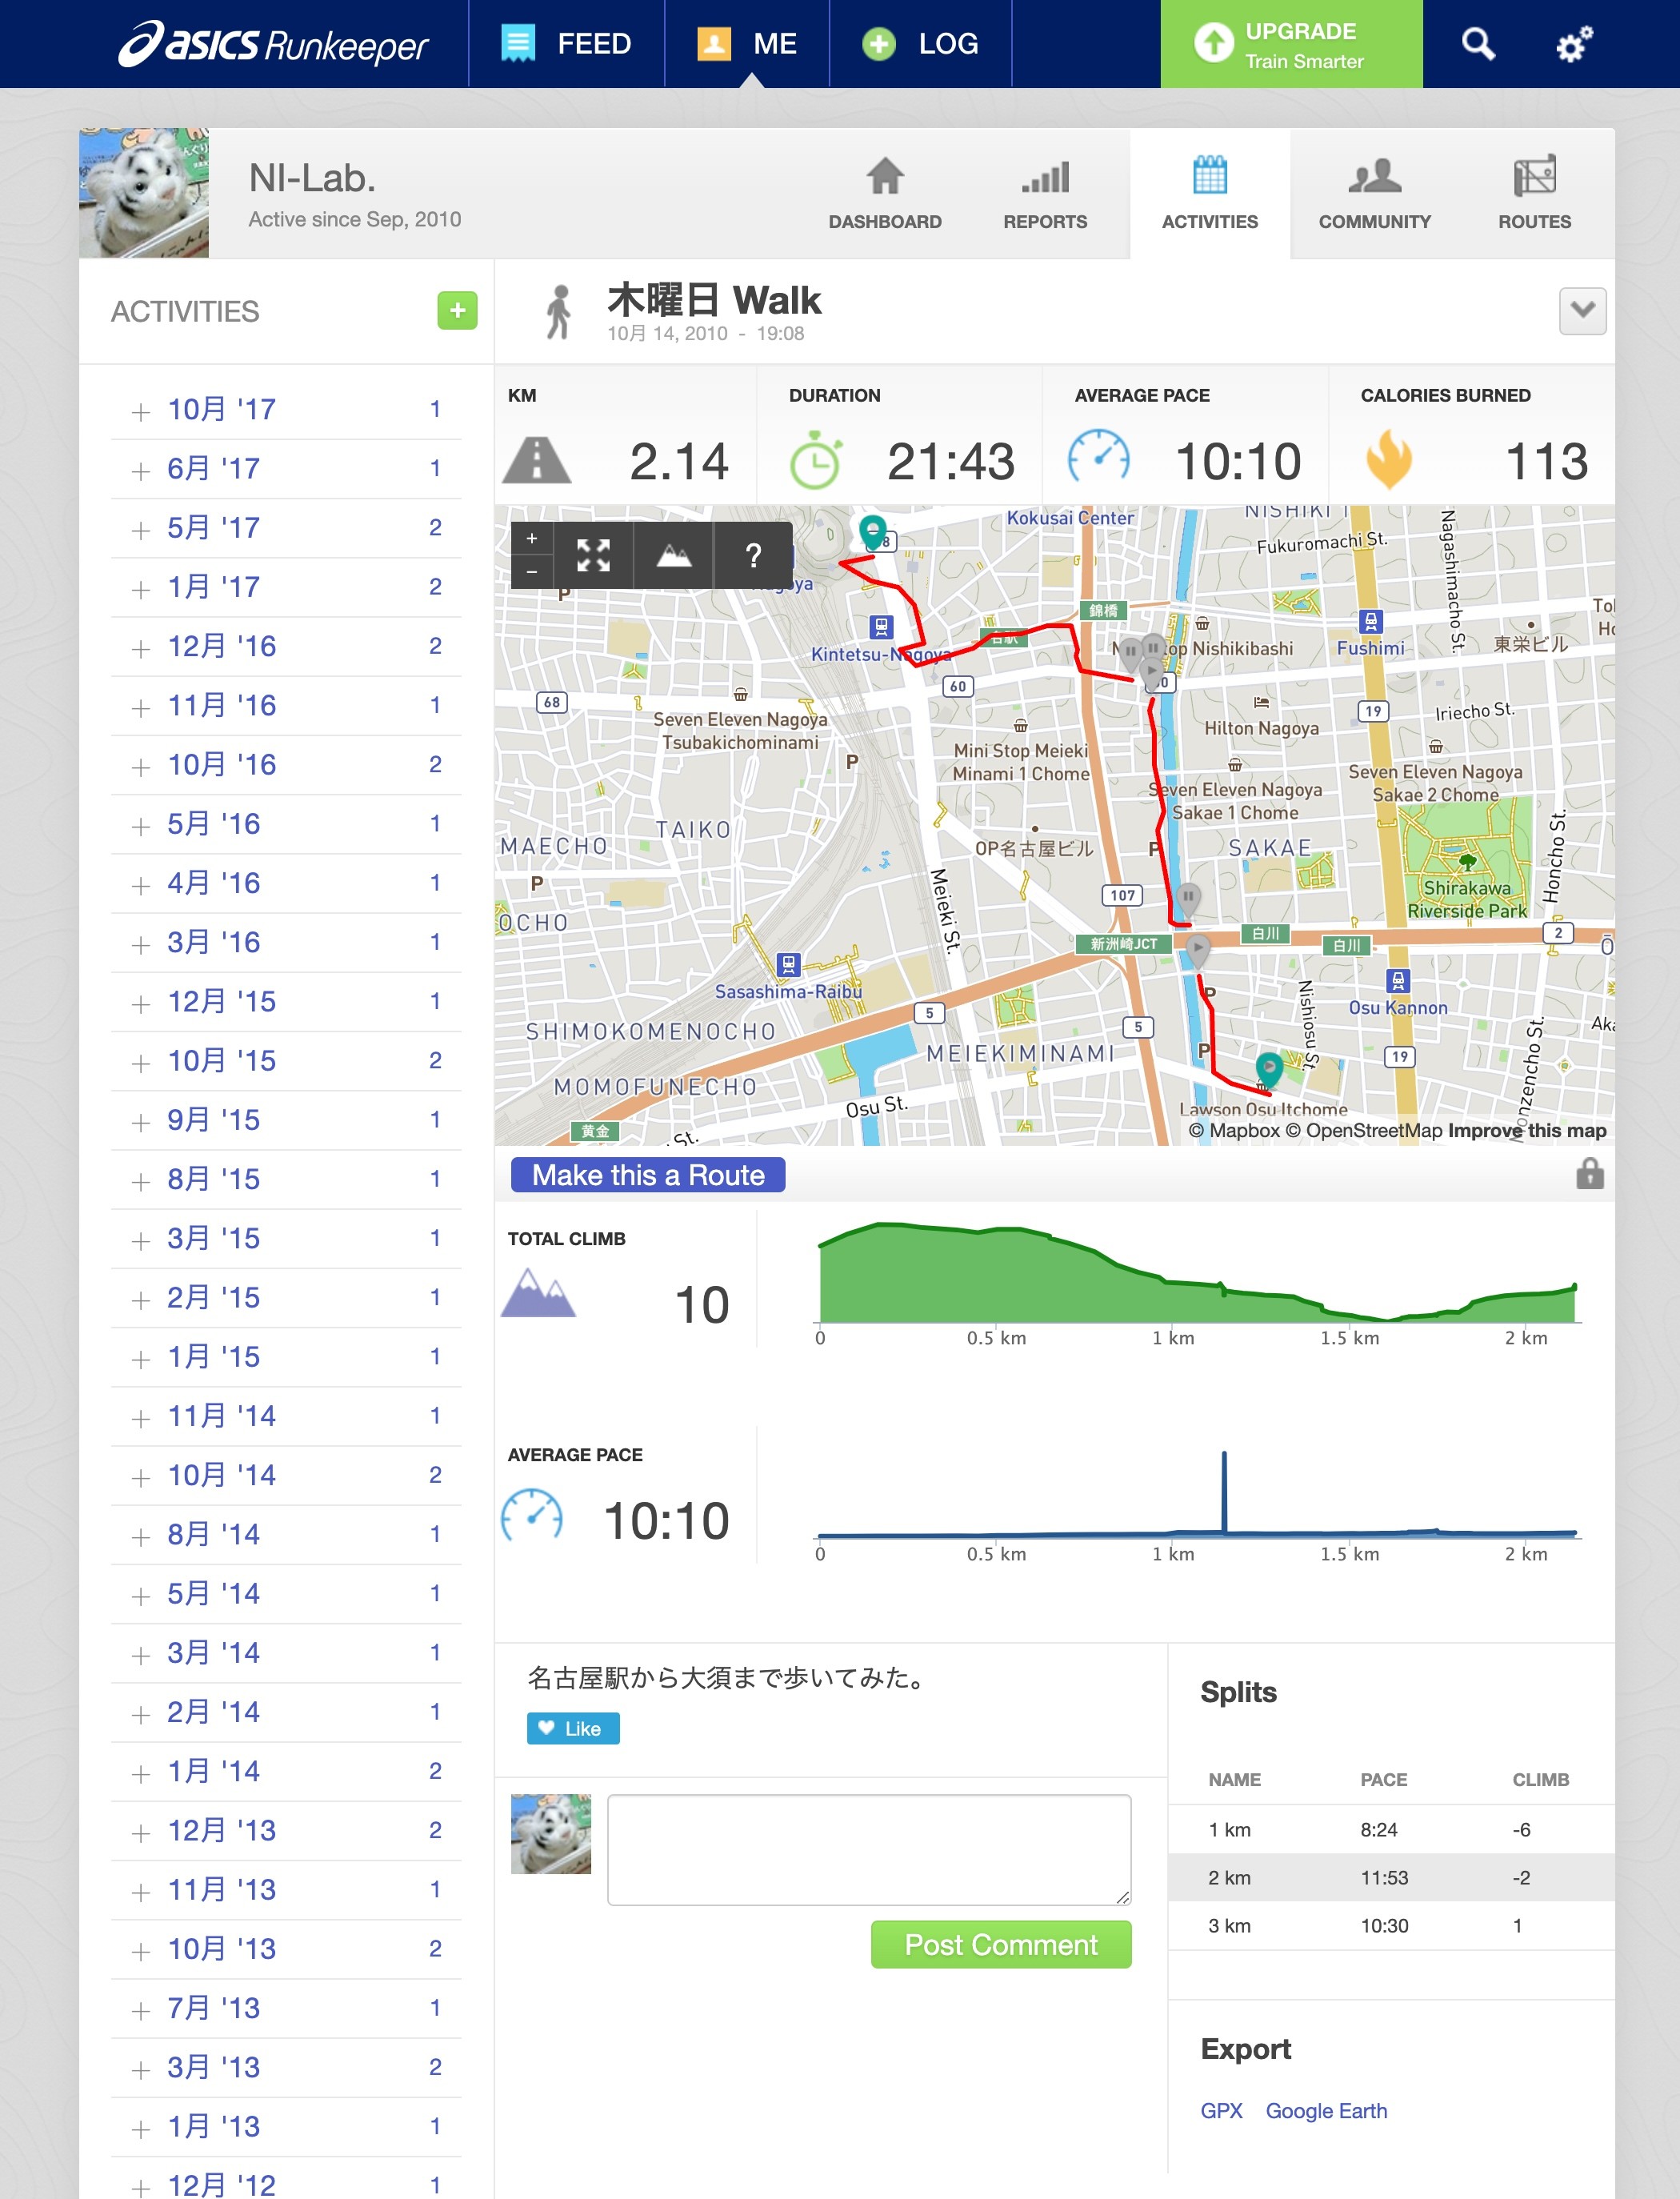Switch to the Community tab label
This screenshot has height=2199, width=1680.
point(1374,222)
